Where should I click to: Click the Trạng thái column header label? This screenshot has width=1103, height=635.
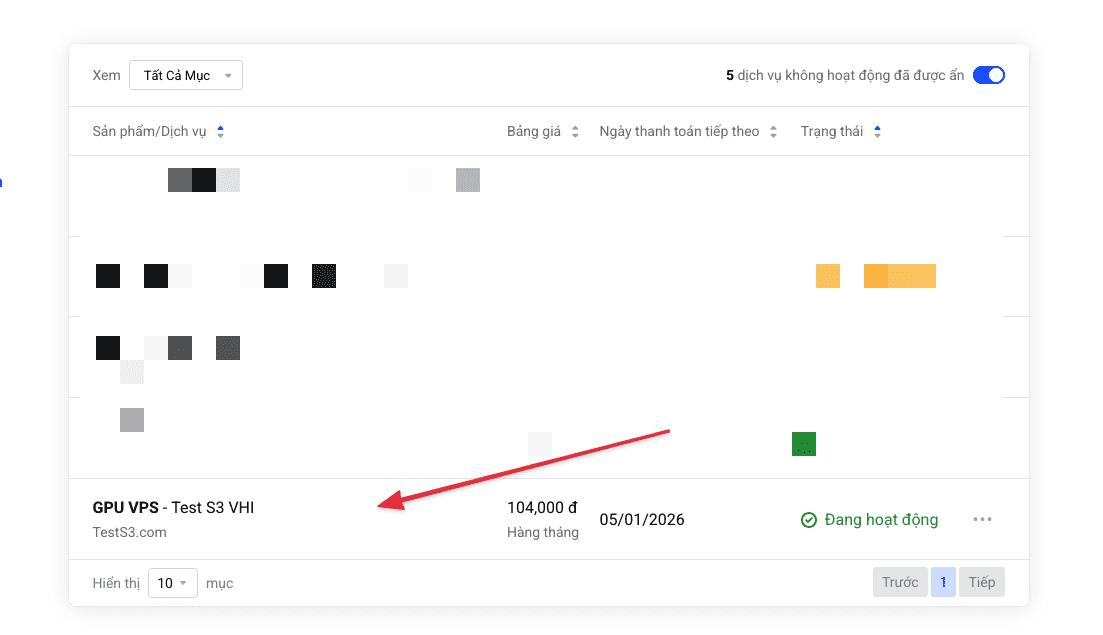pyautogui.click(x=831, y=132)
